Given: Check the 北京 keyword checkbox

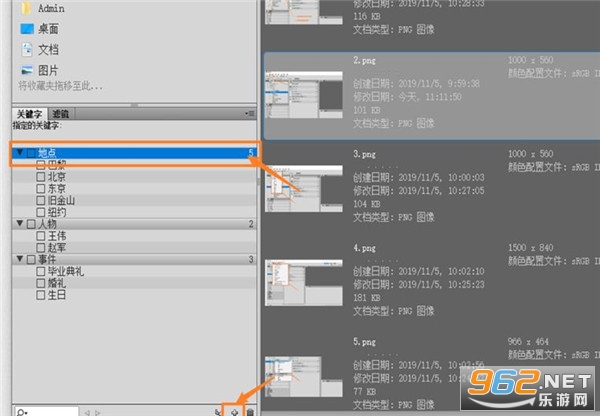Looking at the screenshot, I should point(41,177).
